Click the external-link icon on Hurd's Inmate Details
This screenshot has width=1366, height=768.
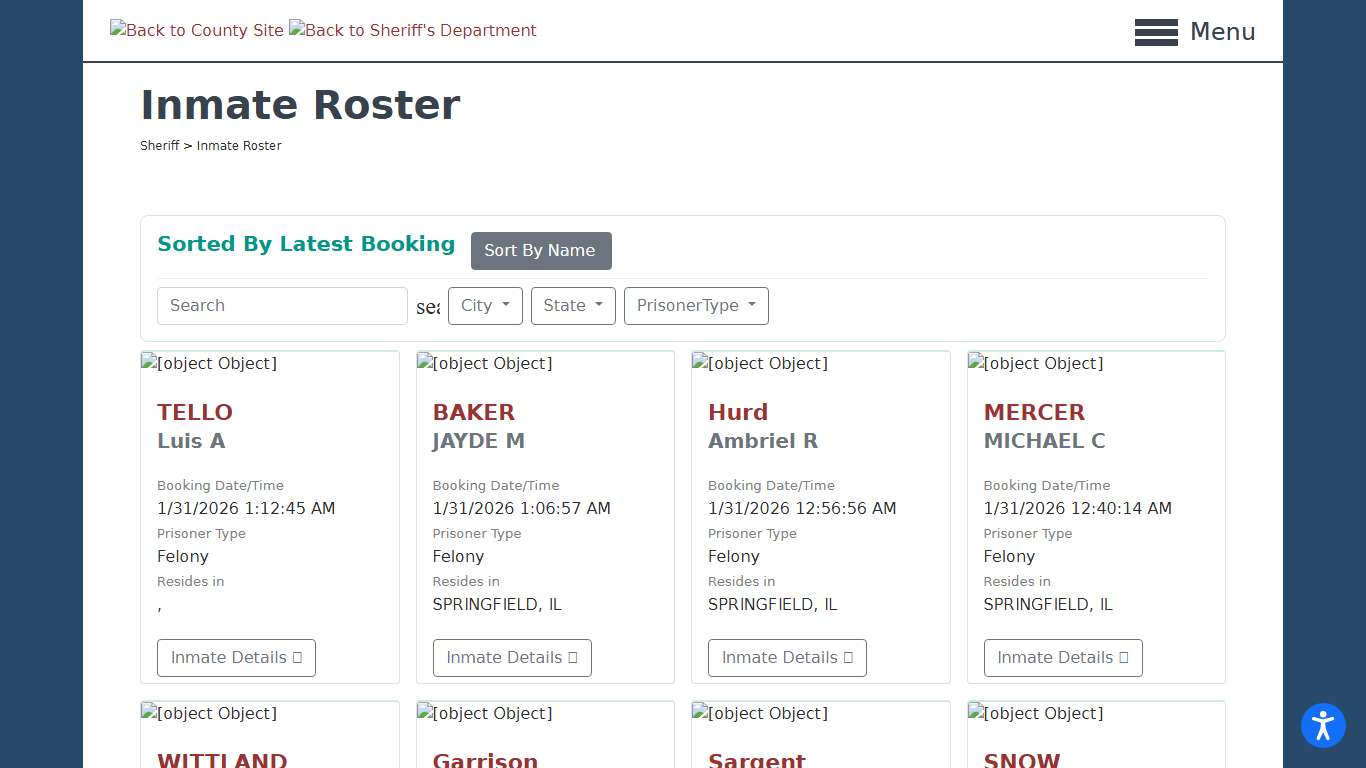pyautogui.click(x=847, y=657)
